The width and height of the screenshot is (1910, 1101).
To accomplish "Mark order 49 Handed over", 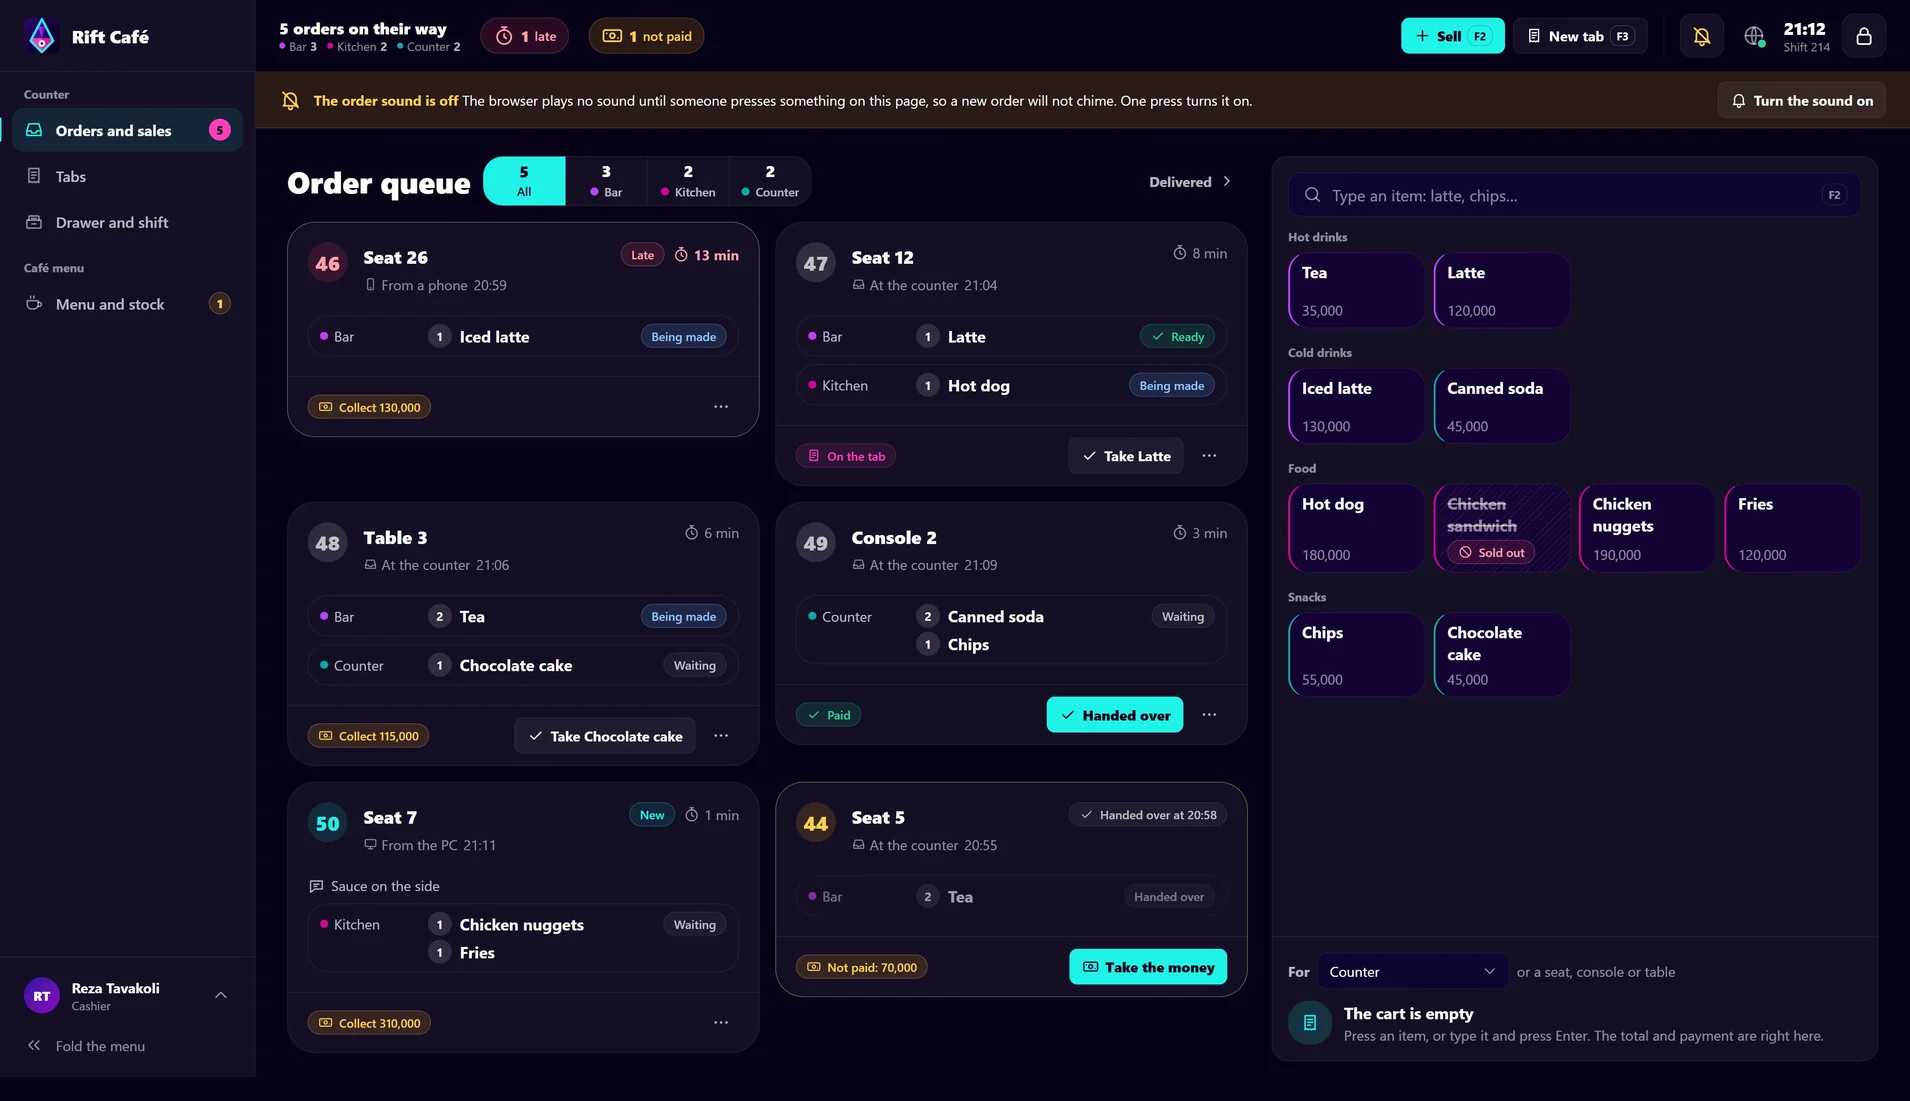I will (x=1115, y=715).
